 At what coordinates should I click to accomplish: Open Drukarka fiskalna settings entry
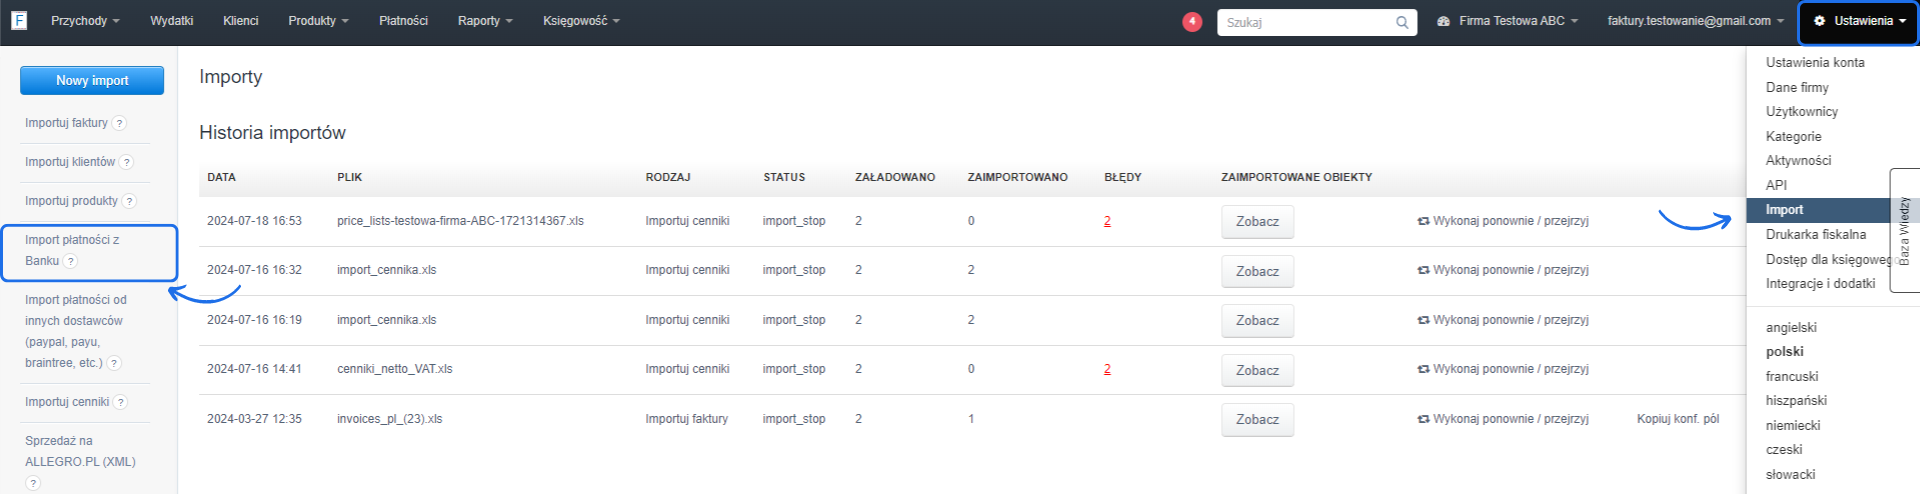[x=1815, y=234]
